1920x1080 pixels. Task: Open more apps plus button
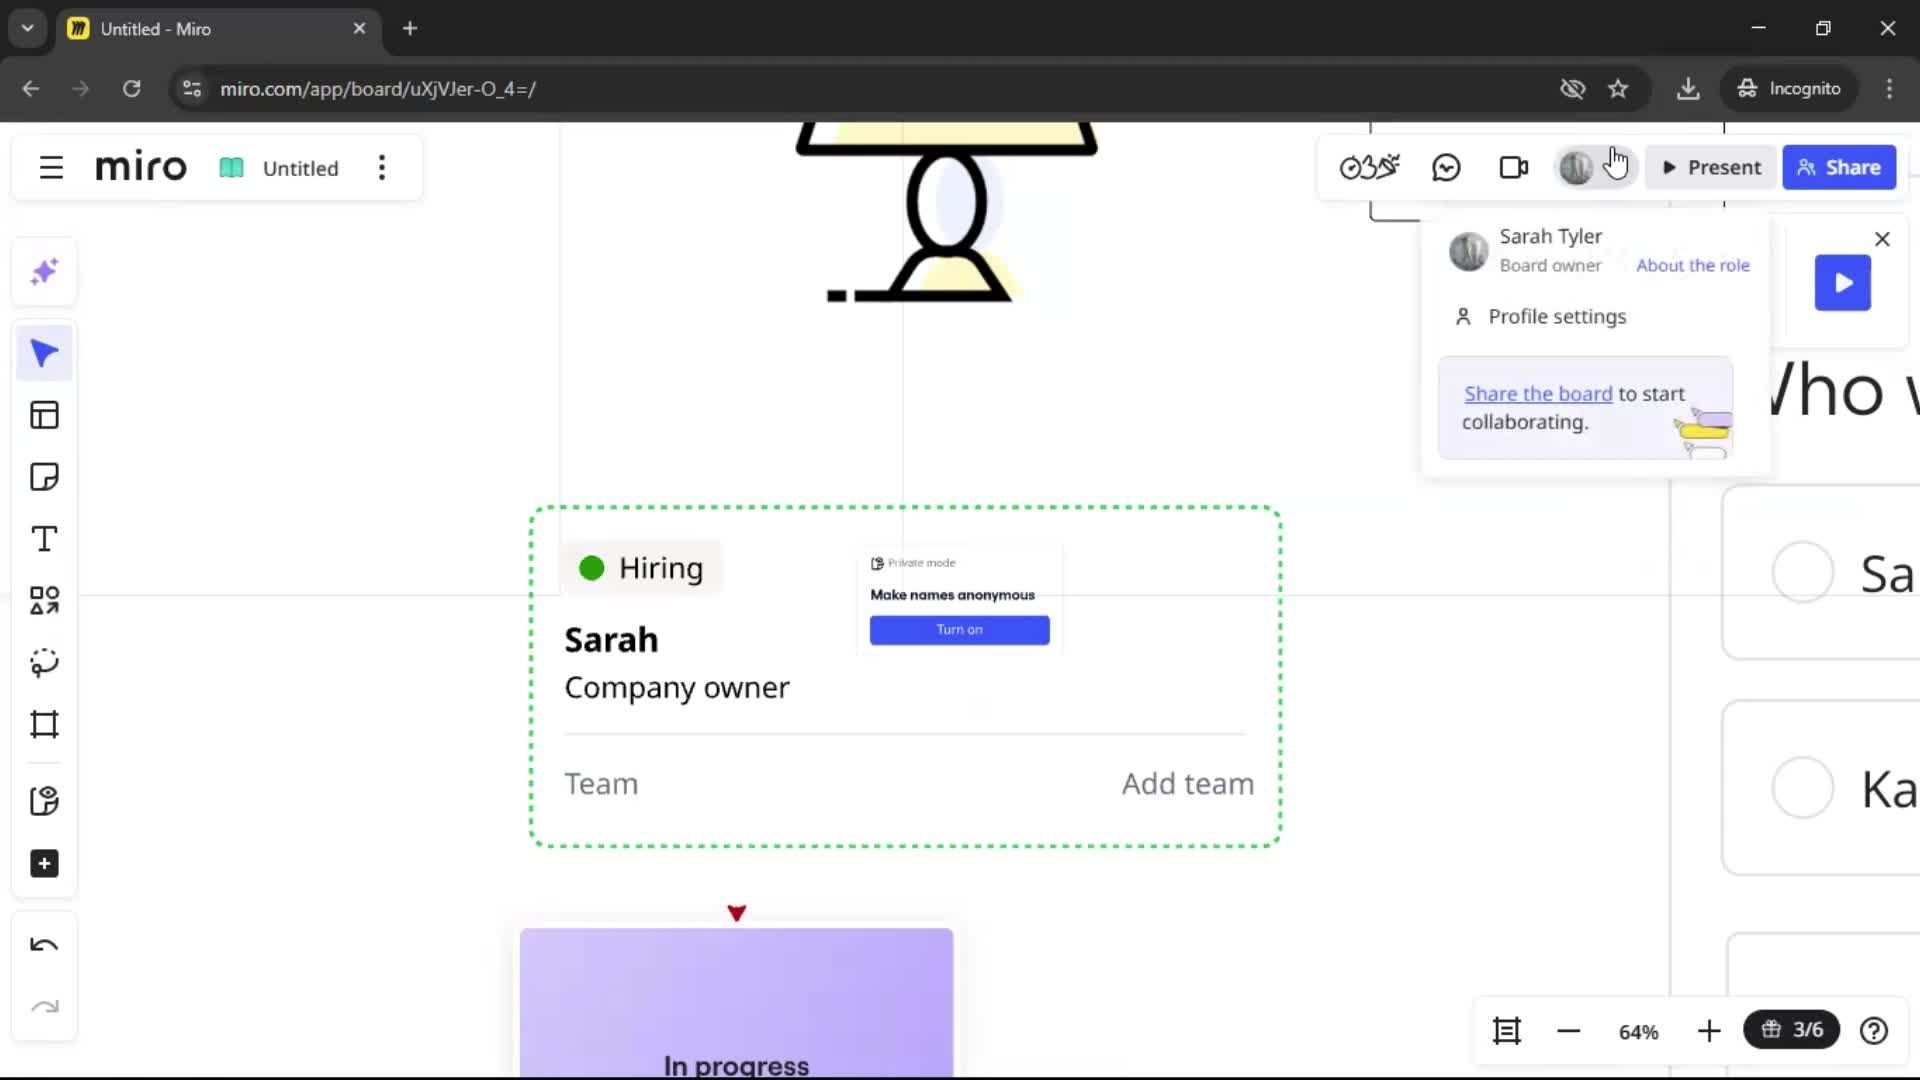pyautogui.click(x=44, y=864)
